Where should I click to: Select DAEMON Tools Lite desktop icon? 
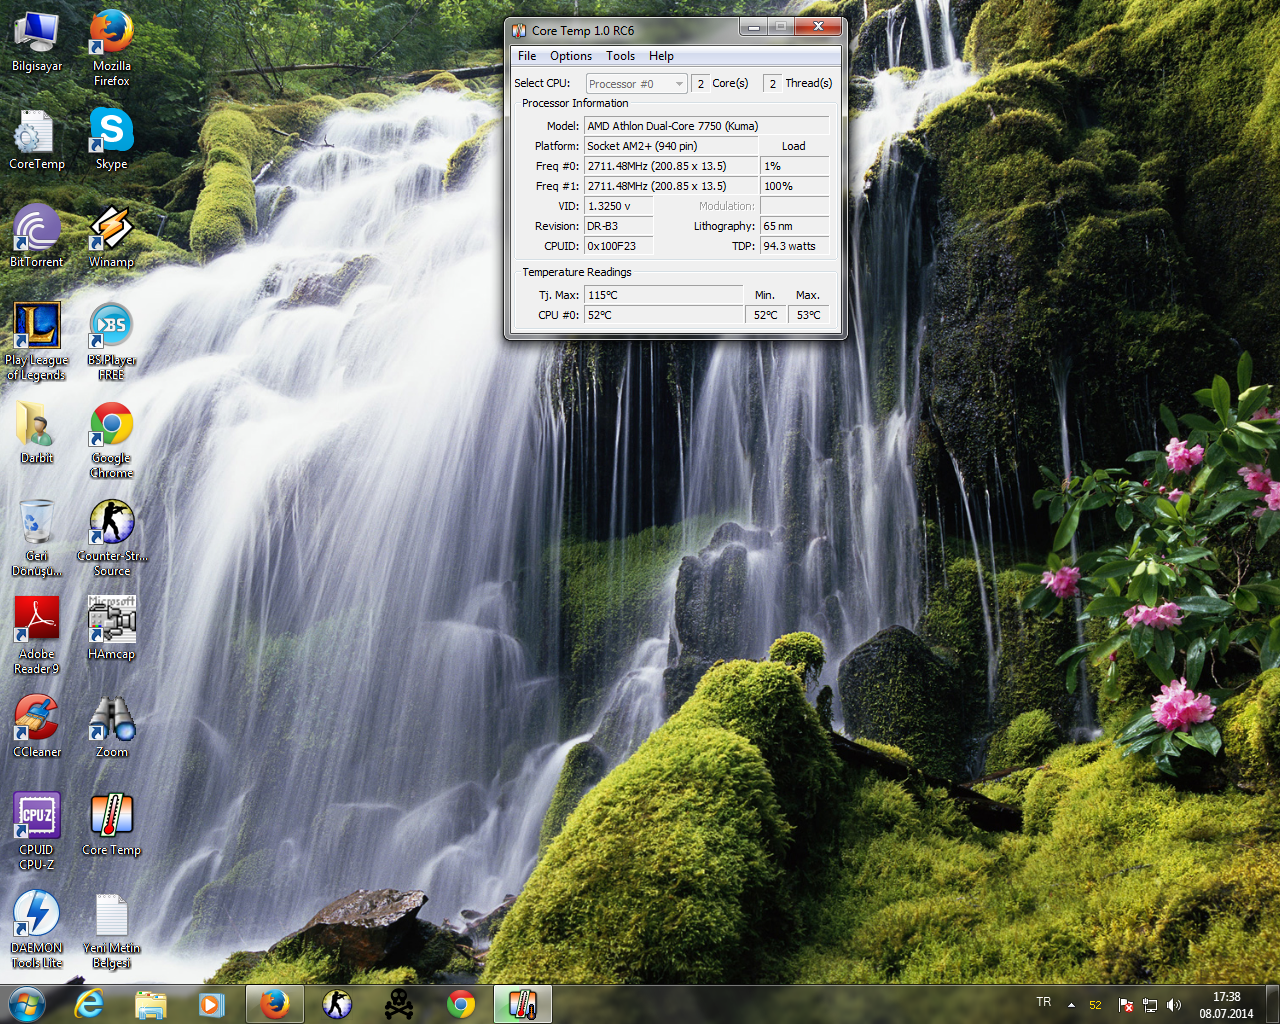coord(37,929)
